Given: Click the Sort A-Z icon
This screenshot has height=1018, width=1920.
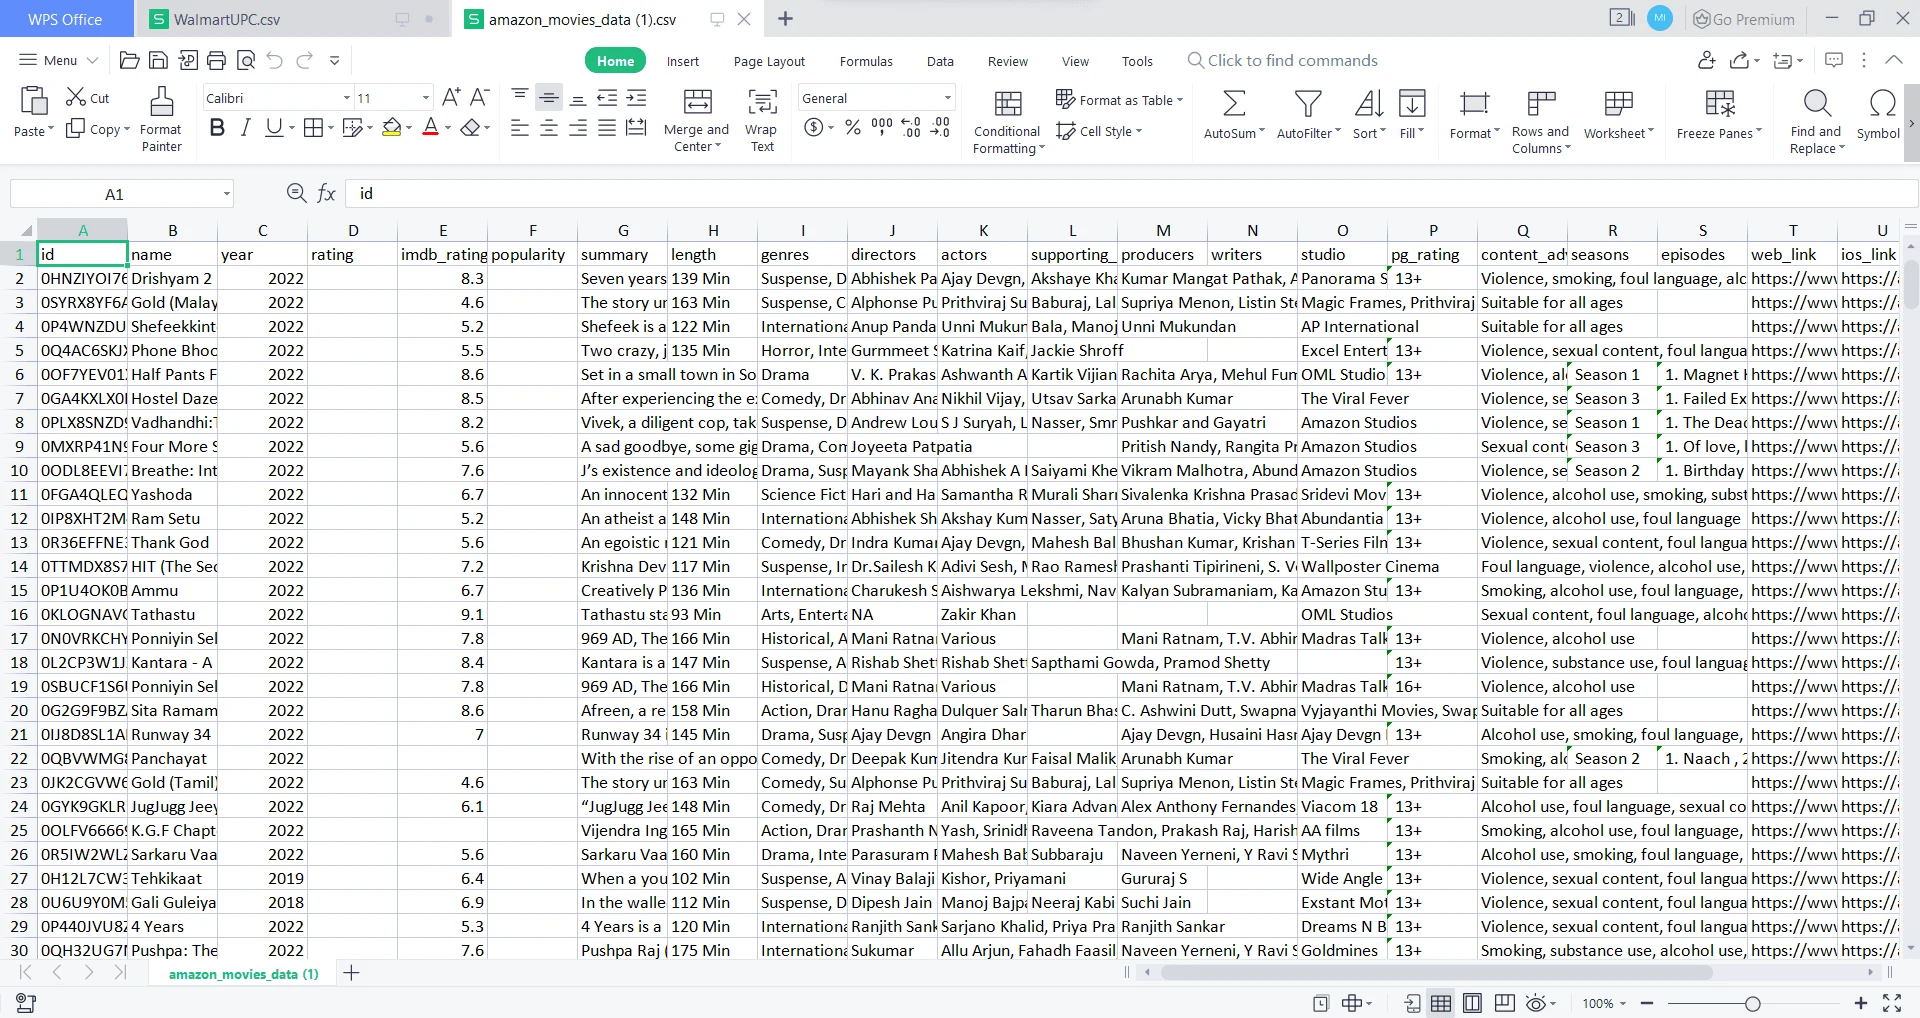Looking at the screenshot, I should click(x=1369, y=103).
